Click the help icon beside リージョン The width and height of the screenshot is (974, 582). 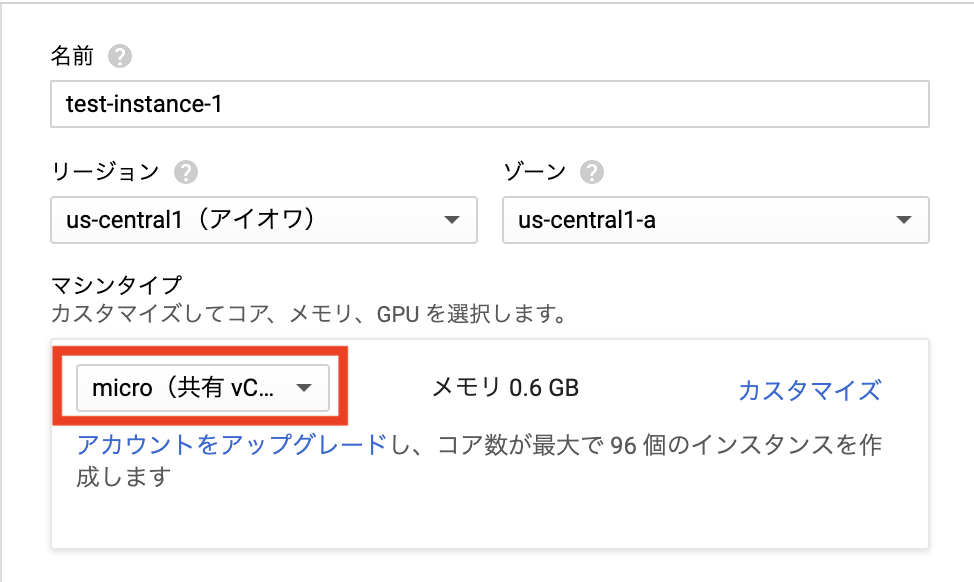point(185,172)
